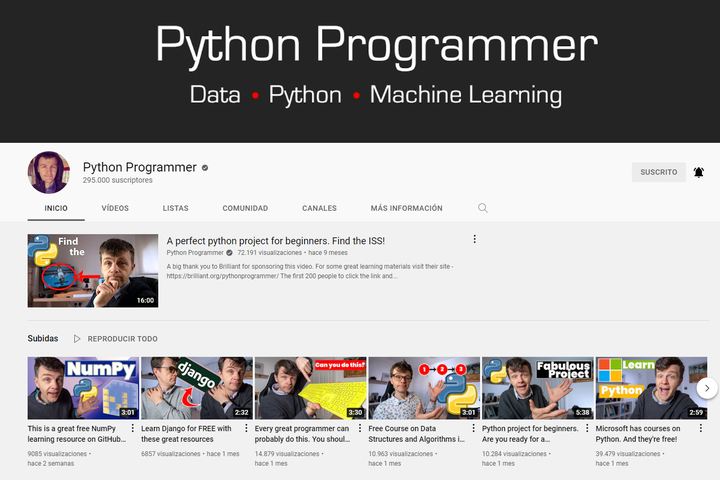Open three-dot menu for NumPy video
Image resolution: width=720 pixels, height=480 pixels.
(x=133, y=428)
